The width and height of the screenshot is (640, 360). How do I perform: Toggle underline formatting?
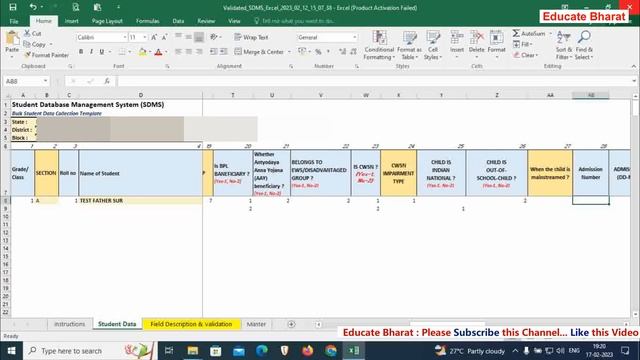(102, 51)
